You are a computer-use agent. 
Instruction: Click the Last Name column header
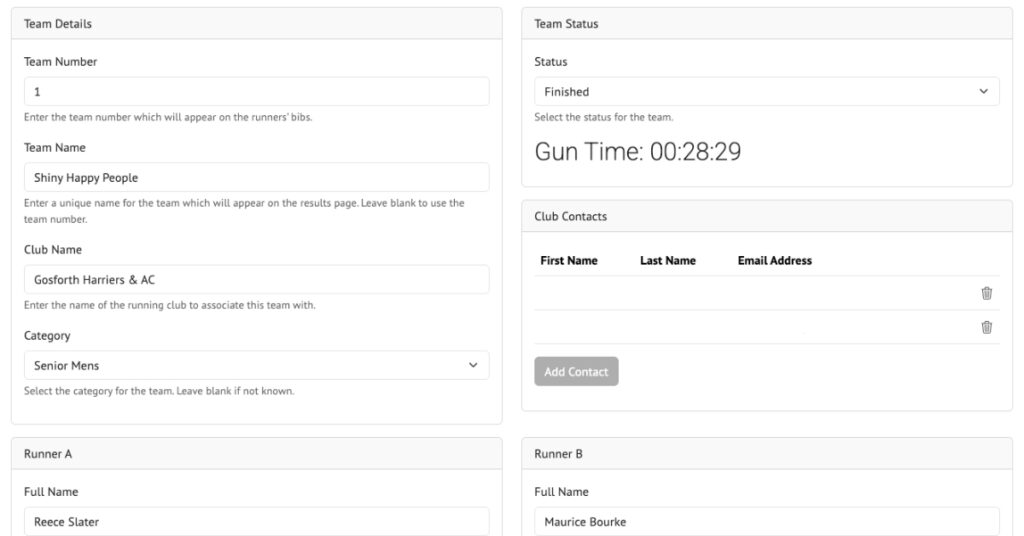(x=667, y=260)
